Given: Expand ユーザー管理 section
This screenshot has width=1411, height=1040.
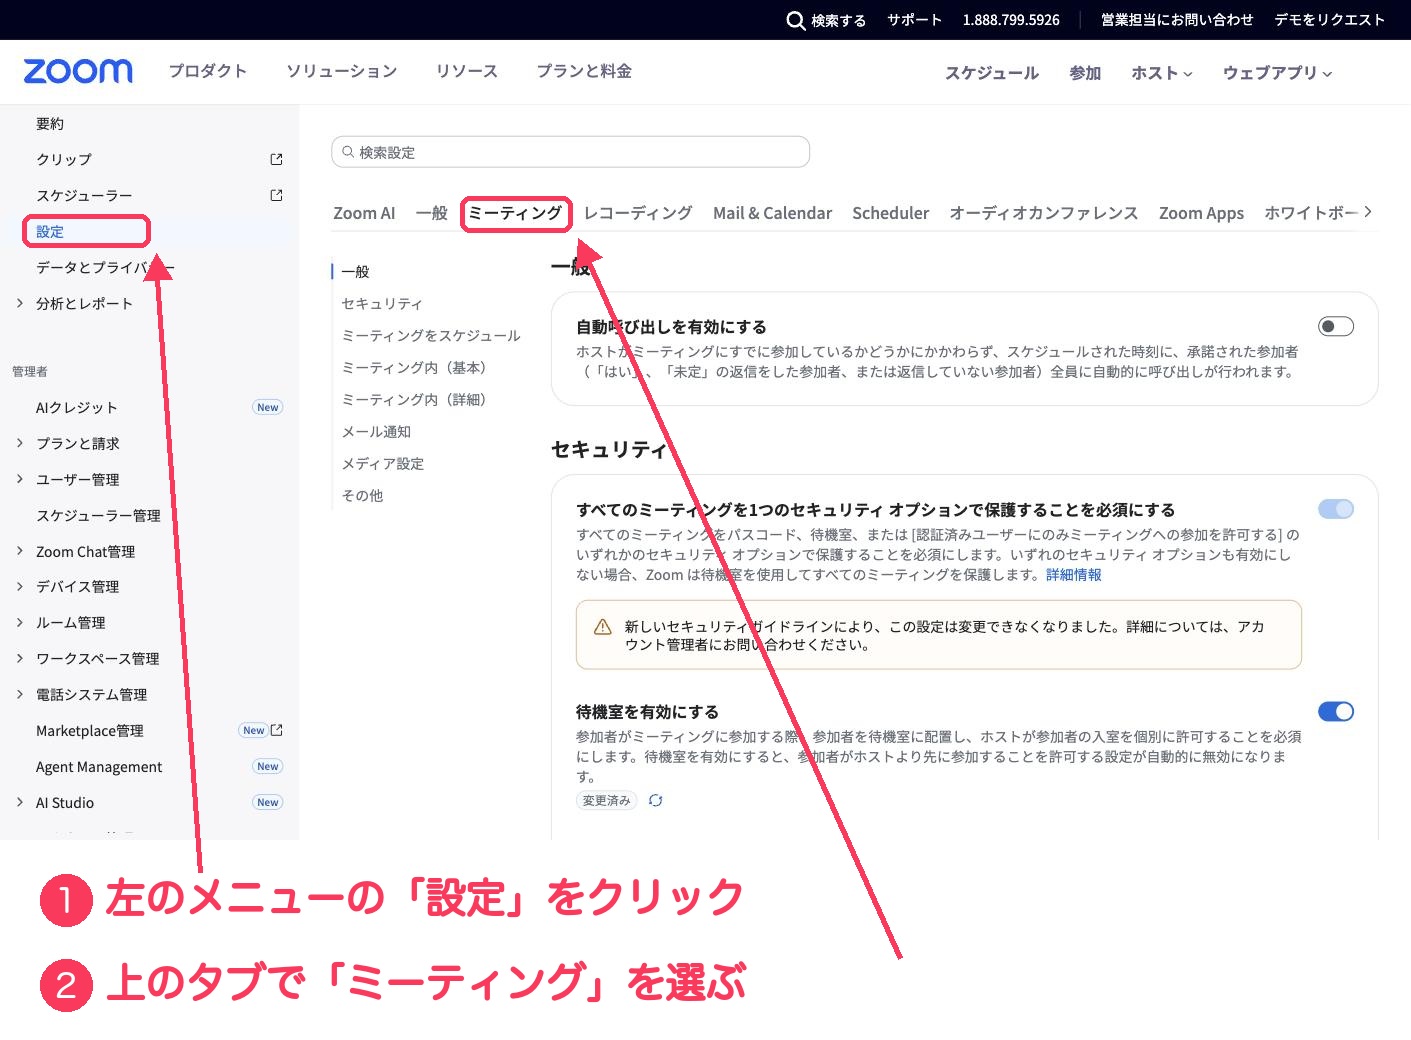Looking at the screenshot, I should point(20,479).
